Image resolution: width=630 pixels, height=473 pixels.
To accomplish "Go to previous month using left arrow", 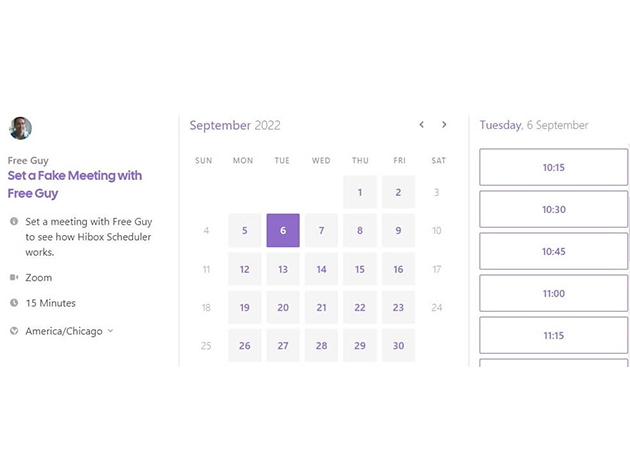I will (x=421, y=125).
